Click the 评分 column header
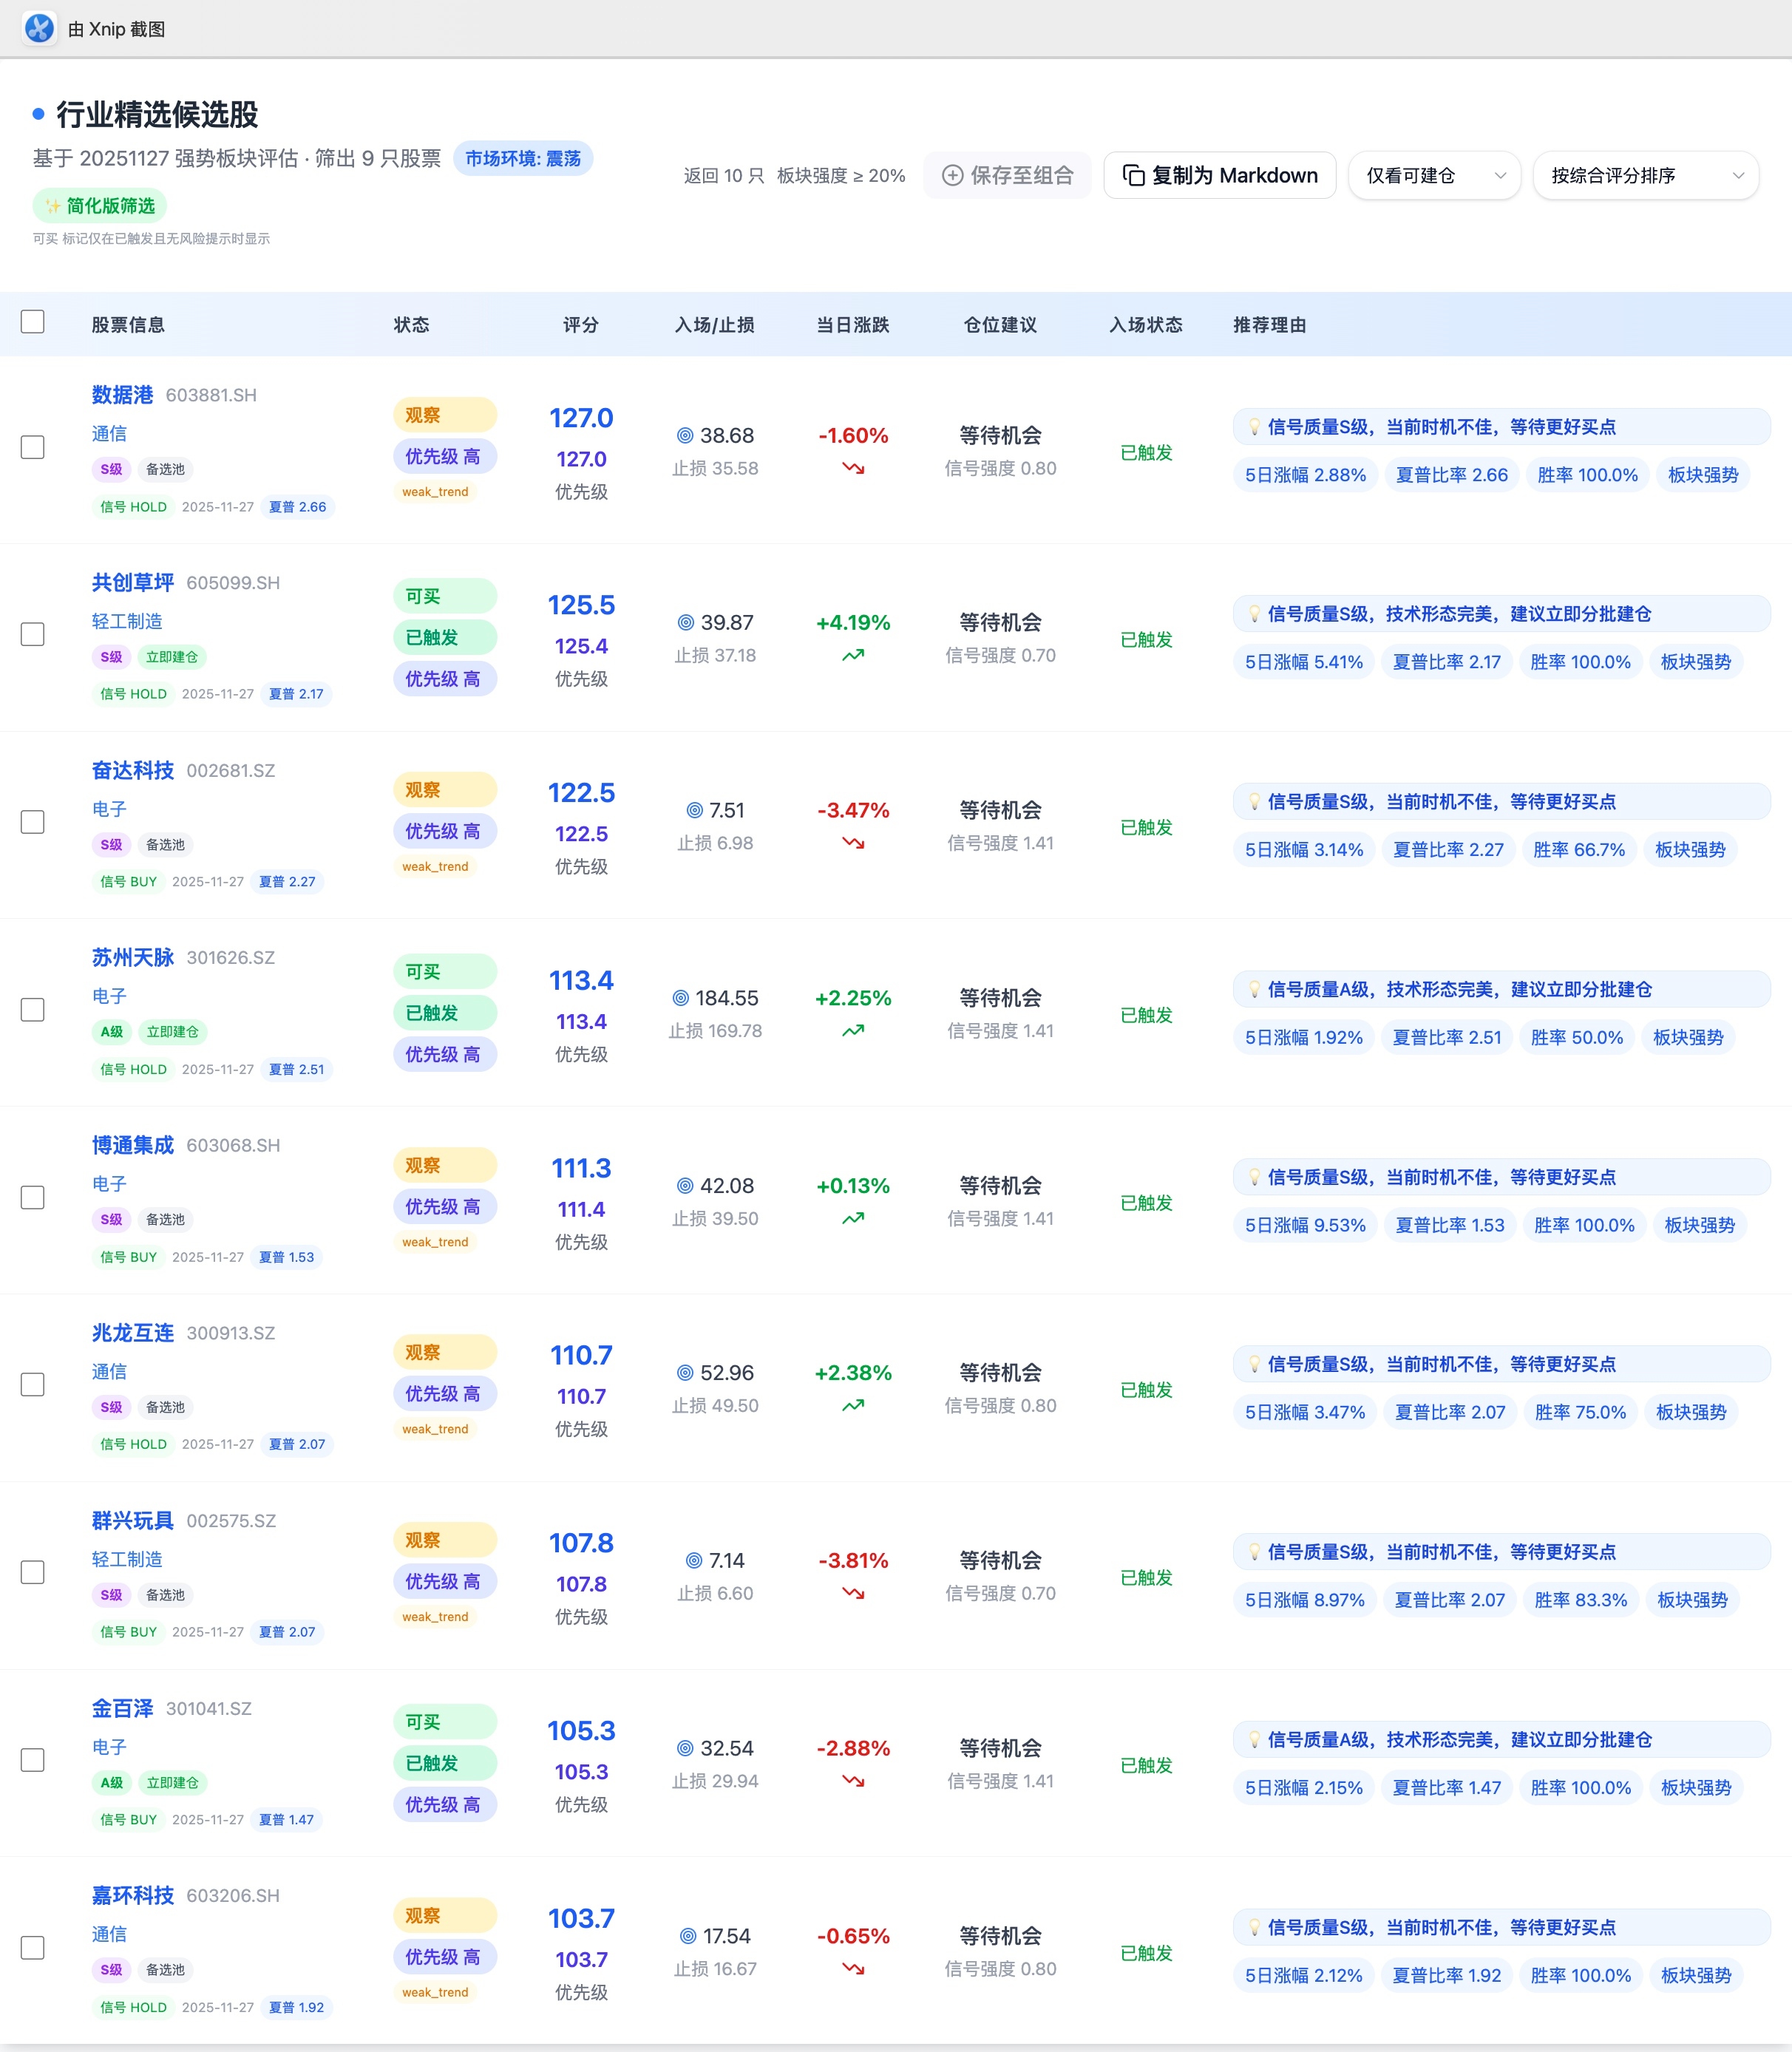This screenshot has width=1792, height=2052. click(580, 325)
